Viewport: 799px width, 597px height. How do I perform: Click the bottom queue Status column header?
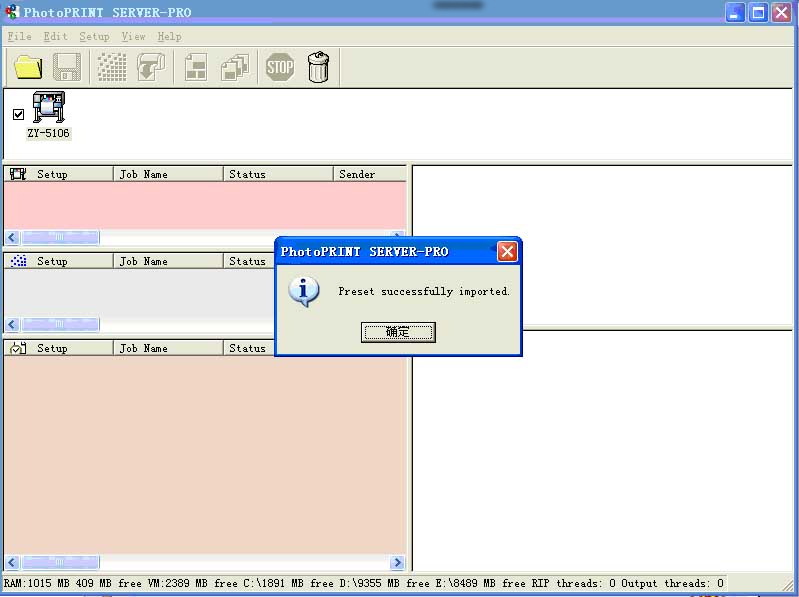(x=249, y=348)
